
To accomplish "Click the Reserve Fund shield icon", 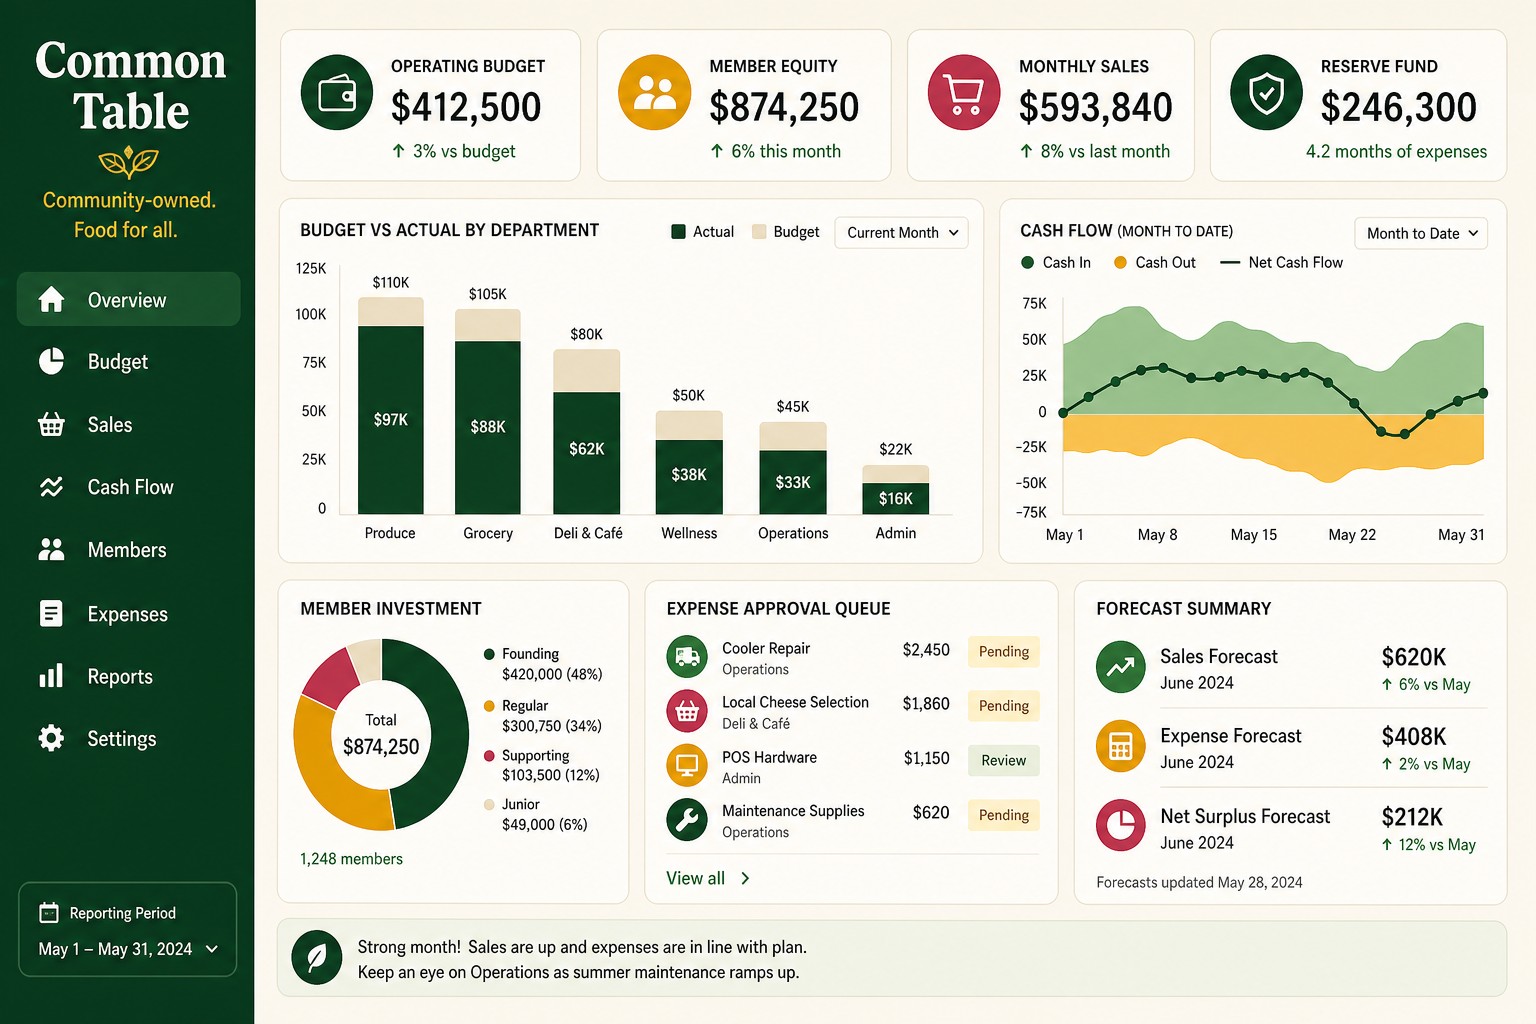I will pos(1266,93).
